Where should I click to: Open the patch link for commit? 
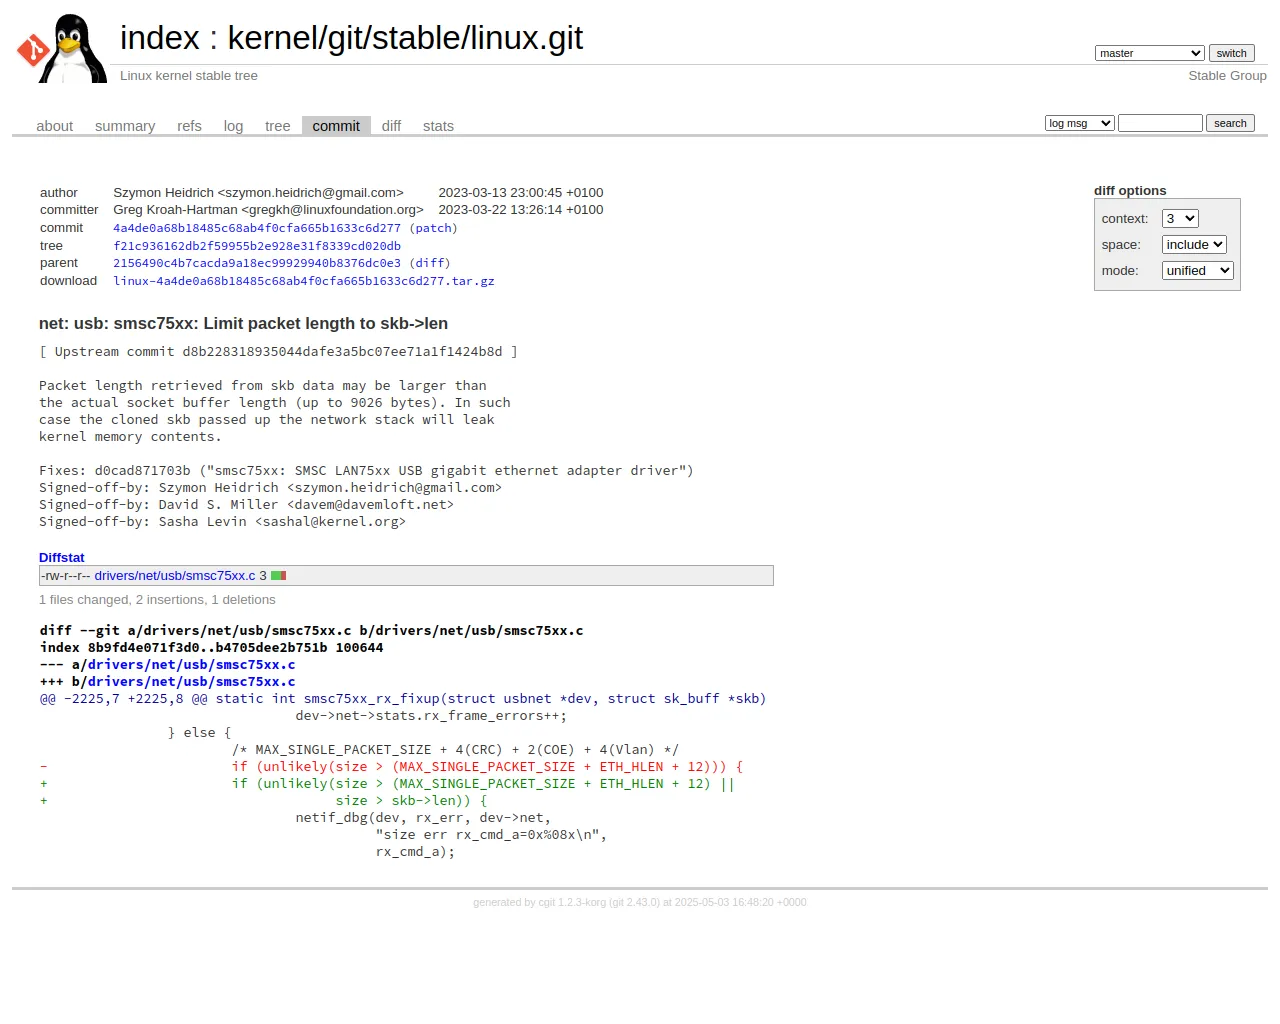[x=433, y=228]
